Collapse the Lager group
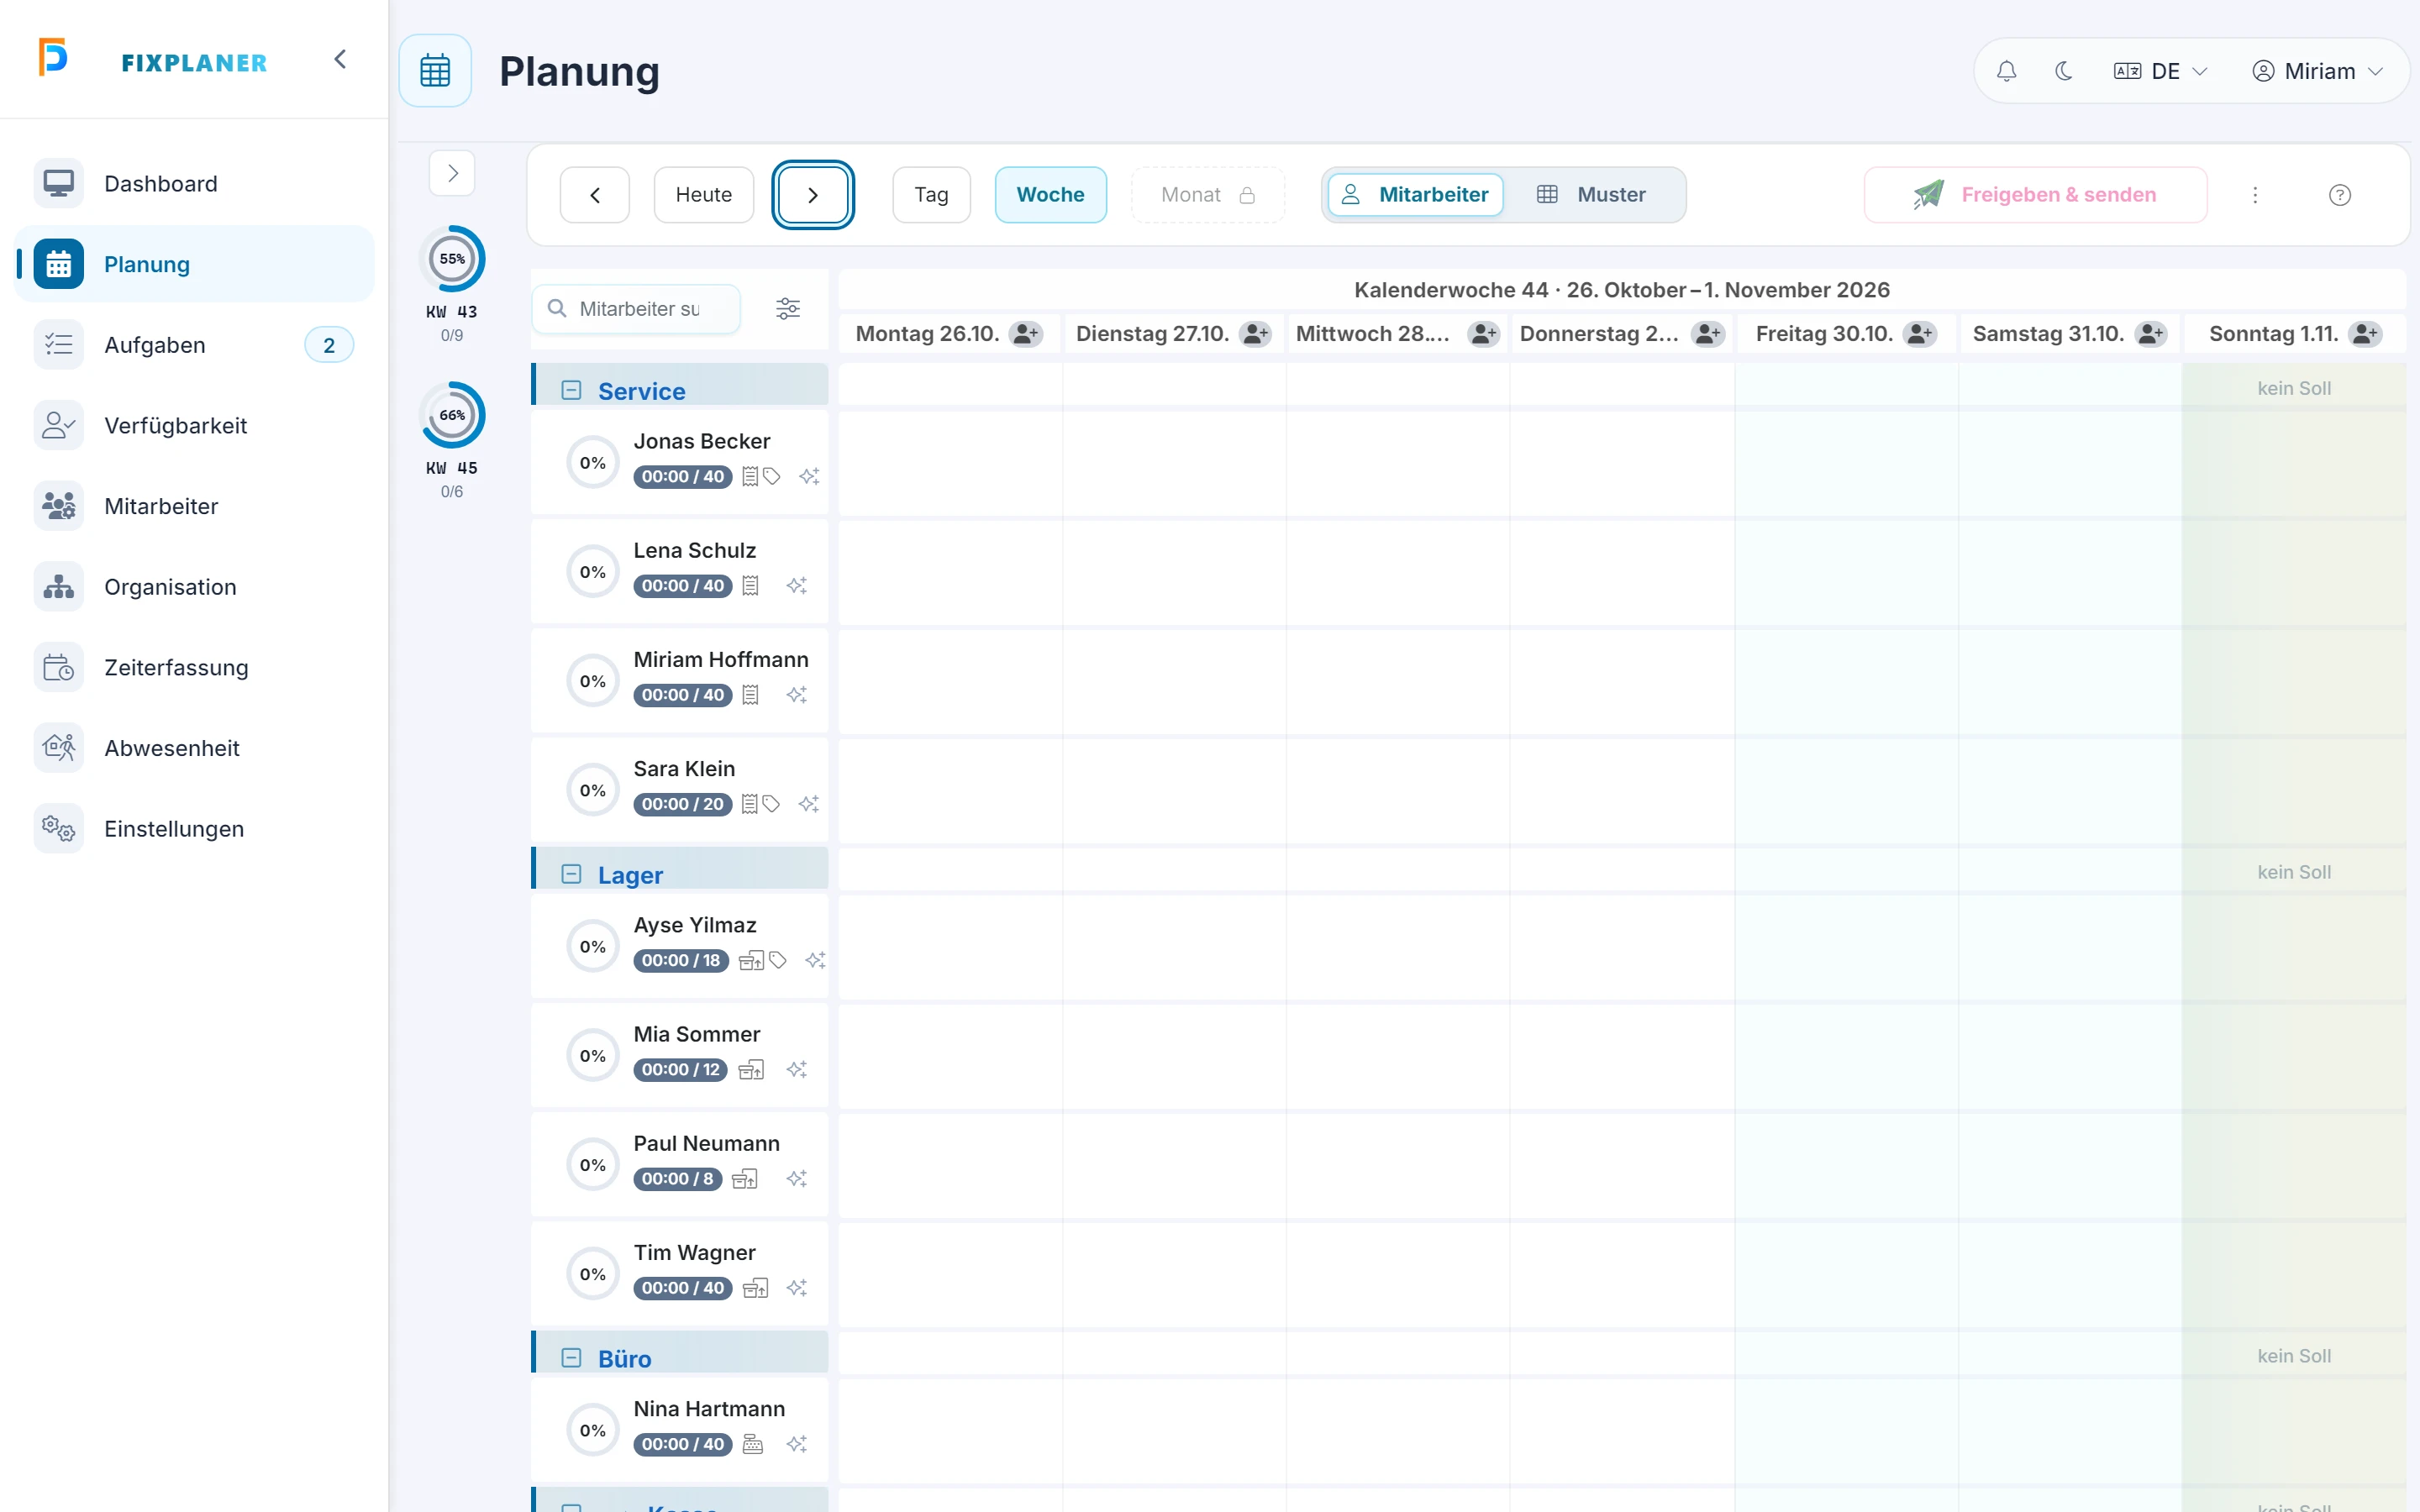This screenshot has height=1512, width=2420. pos(571,874)
